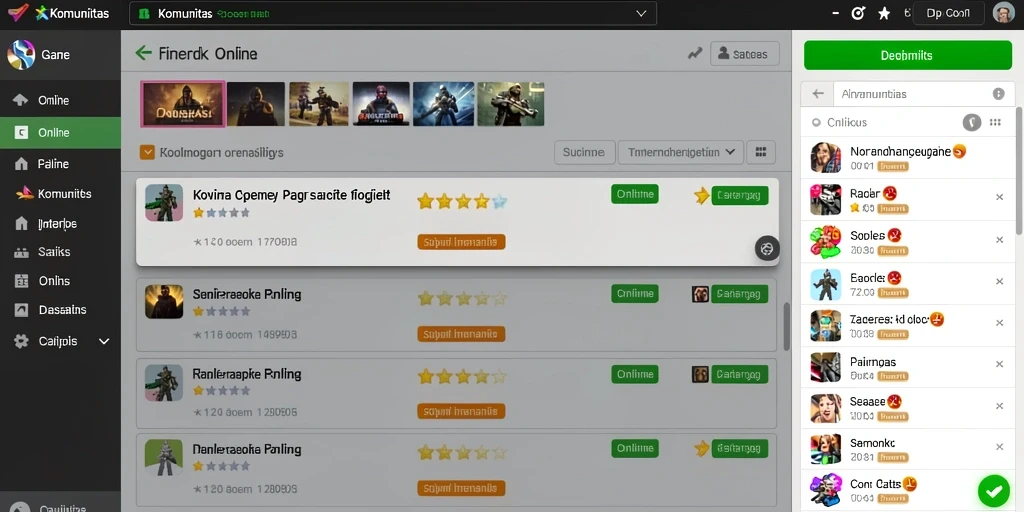Image resolution: width=1024 pixels, height=512 pixels.
Task: Select the fourth game thumbnail
Action: pyautogui.click(x=381, y=104)
